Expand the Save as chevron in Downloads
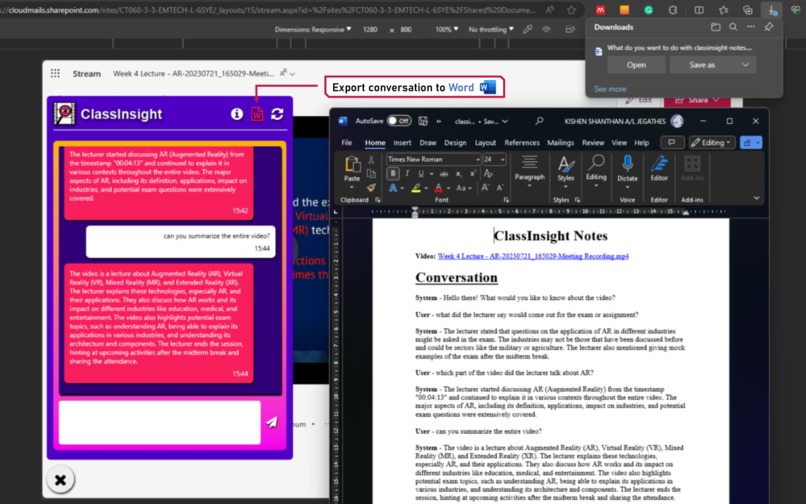This screenshot has height=504, width=806. (x=745, y=65)
